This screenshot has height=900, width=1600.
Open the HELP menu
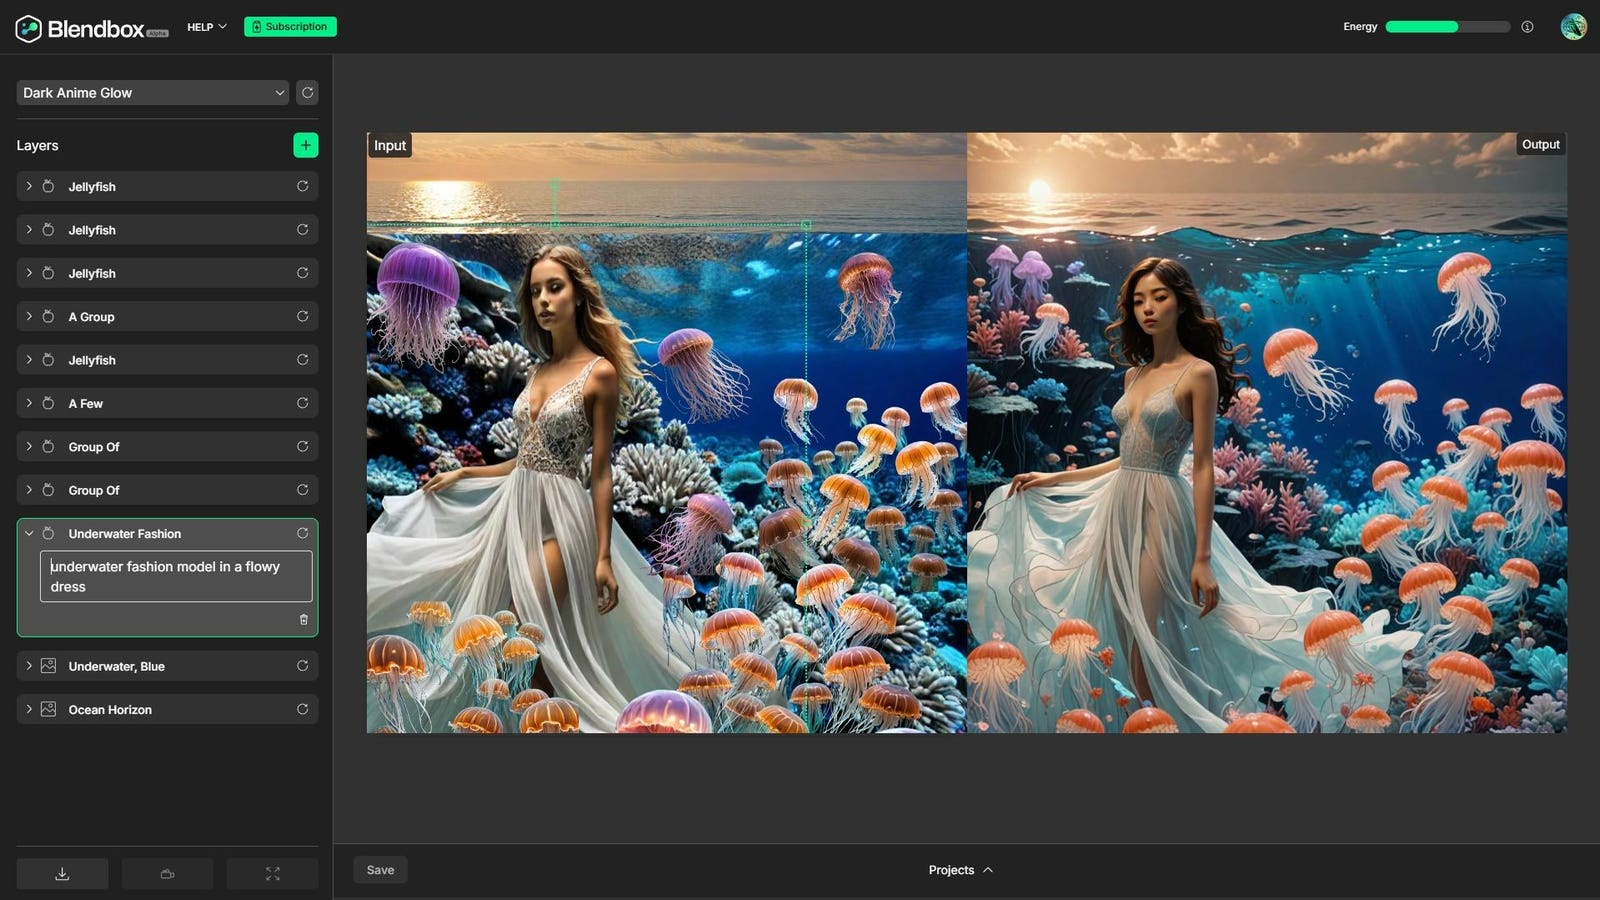(205, 27)
